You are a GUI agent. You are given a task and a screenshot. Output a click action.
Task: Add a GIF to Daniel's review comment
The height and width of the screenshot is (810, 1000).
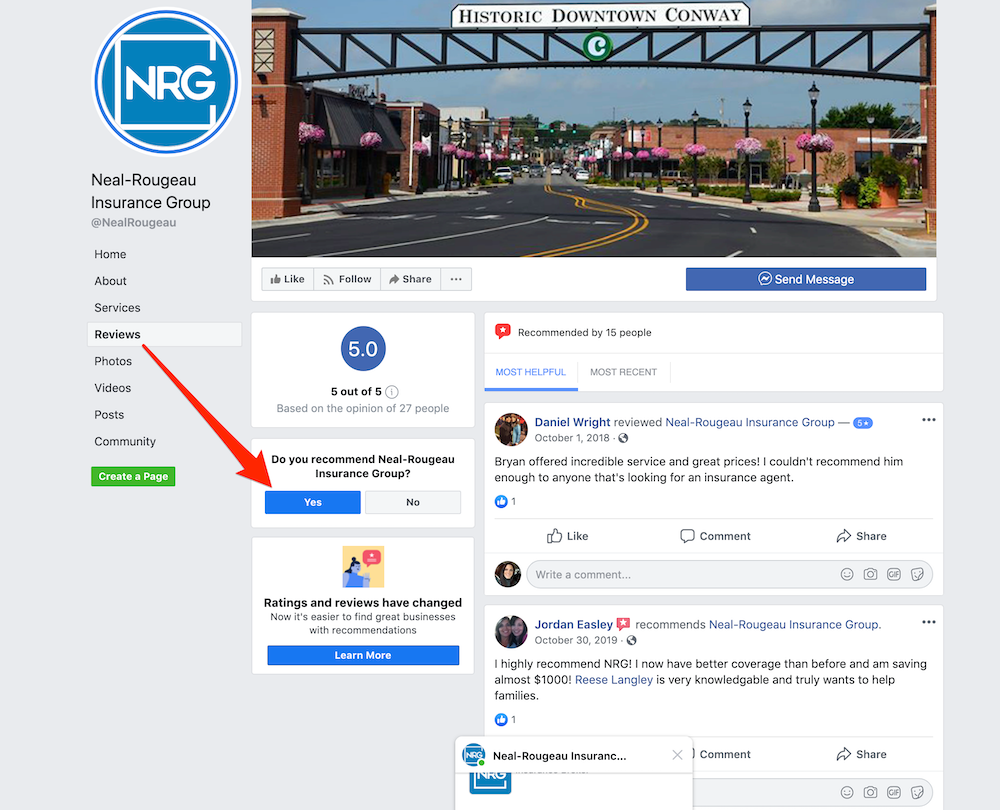[x=894, y=575]
